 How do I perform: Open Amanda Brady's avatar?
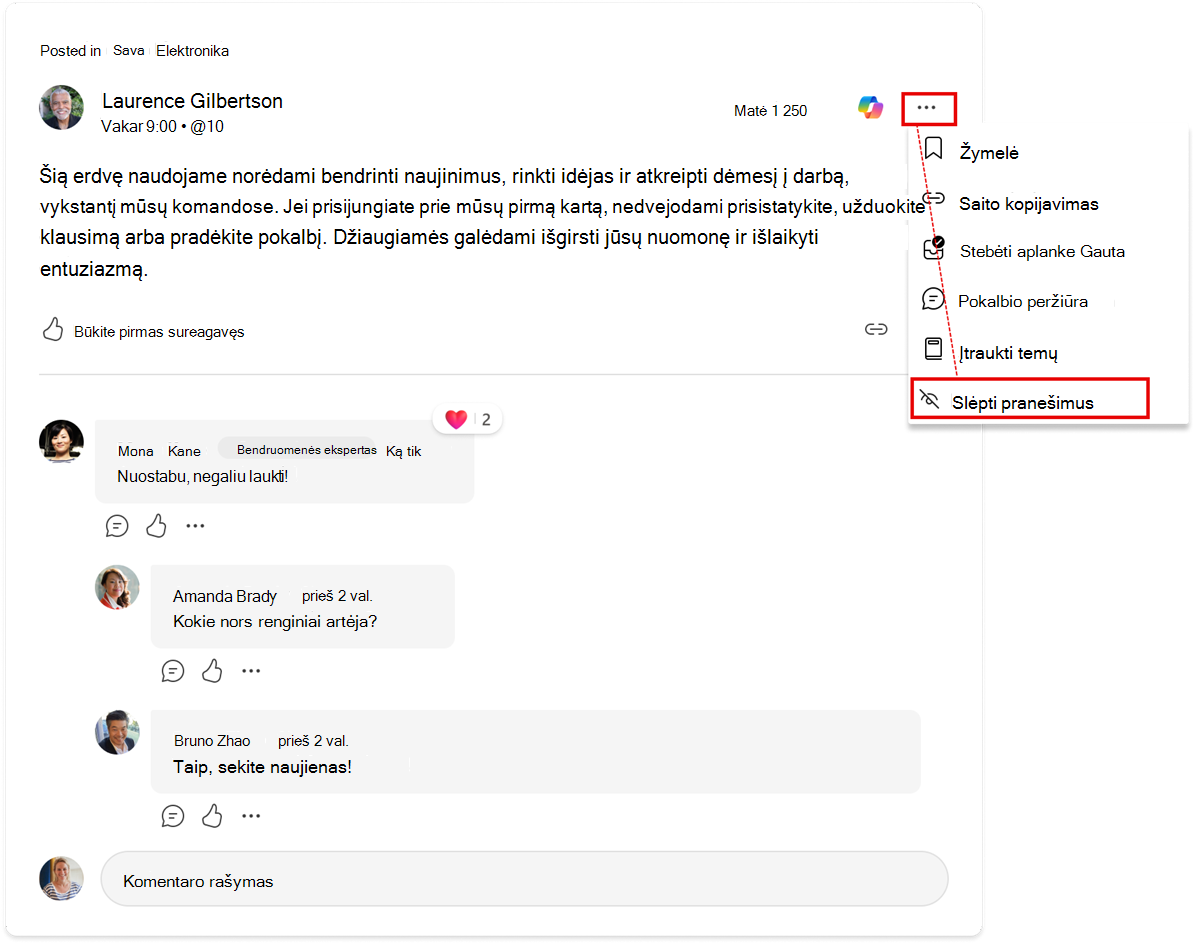[117, 587]
